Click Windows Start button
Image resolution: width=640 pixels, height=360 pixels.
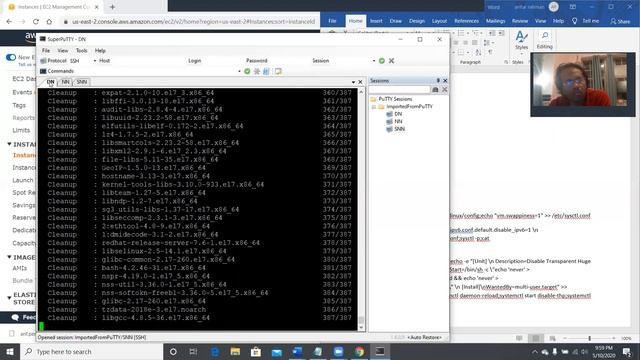10,351
